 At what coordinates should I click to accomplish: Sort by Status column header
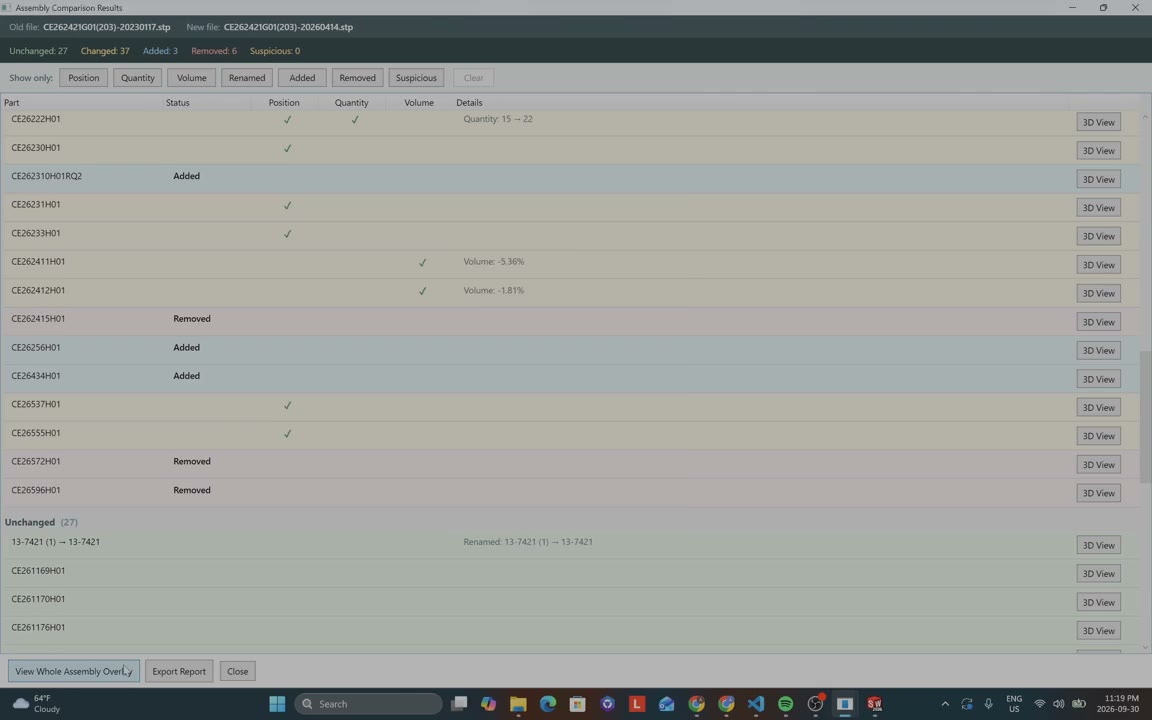tap(178, 103)
